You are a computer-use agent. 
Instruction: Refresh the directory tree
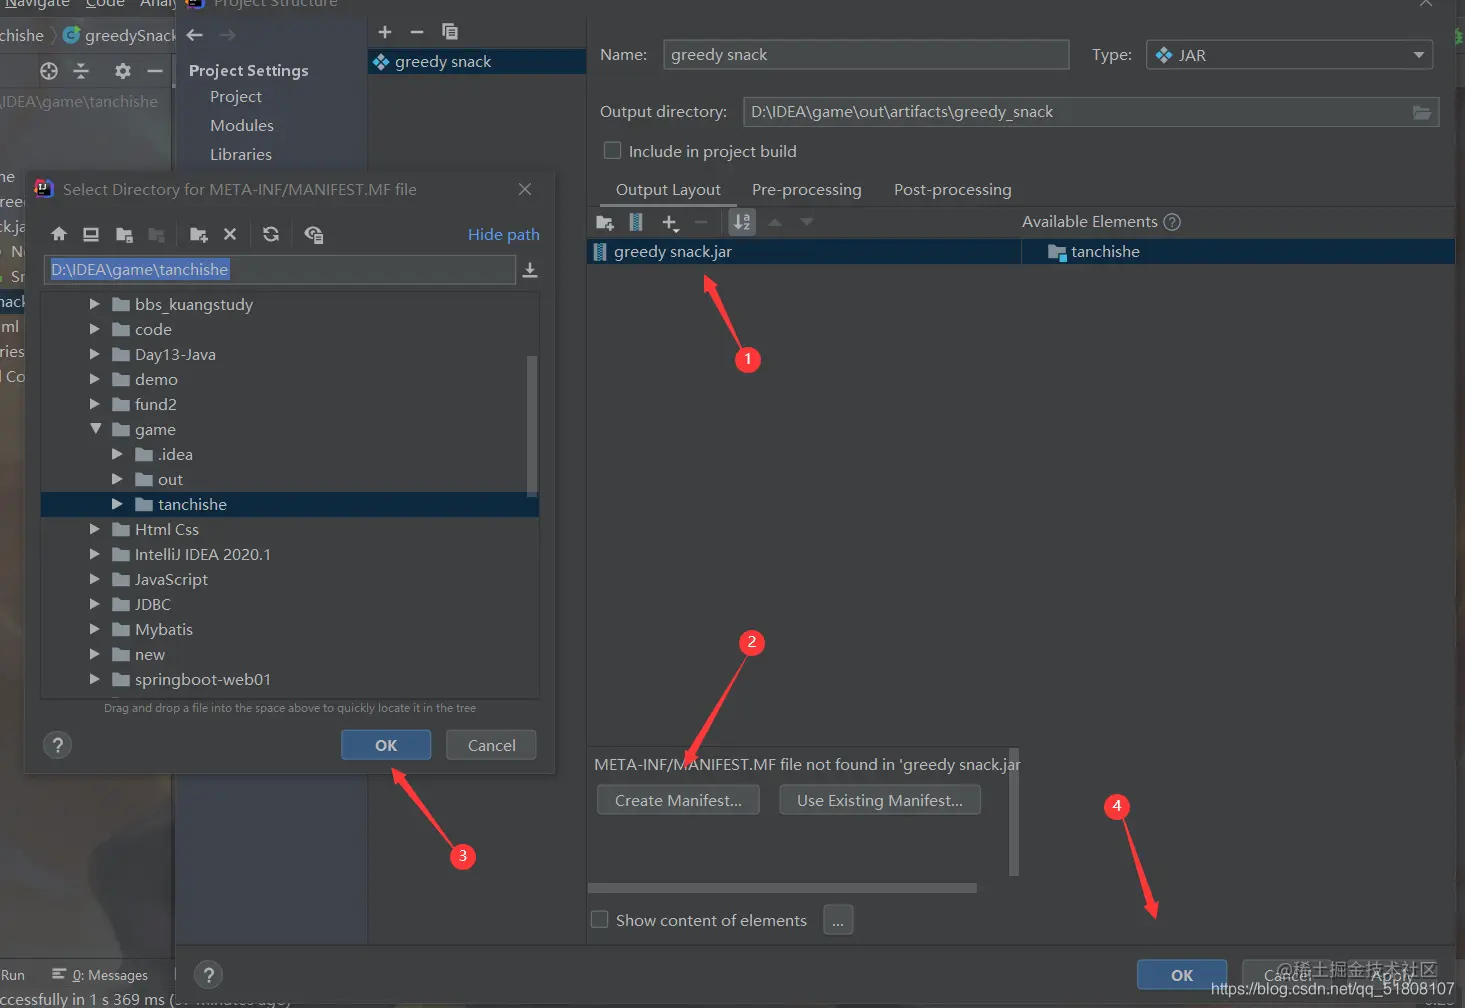[x=271, y=234]
